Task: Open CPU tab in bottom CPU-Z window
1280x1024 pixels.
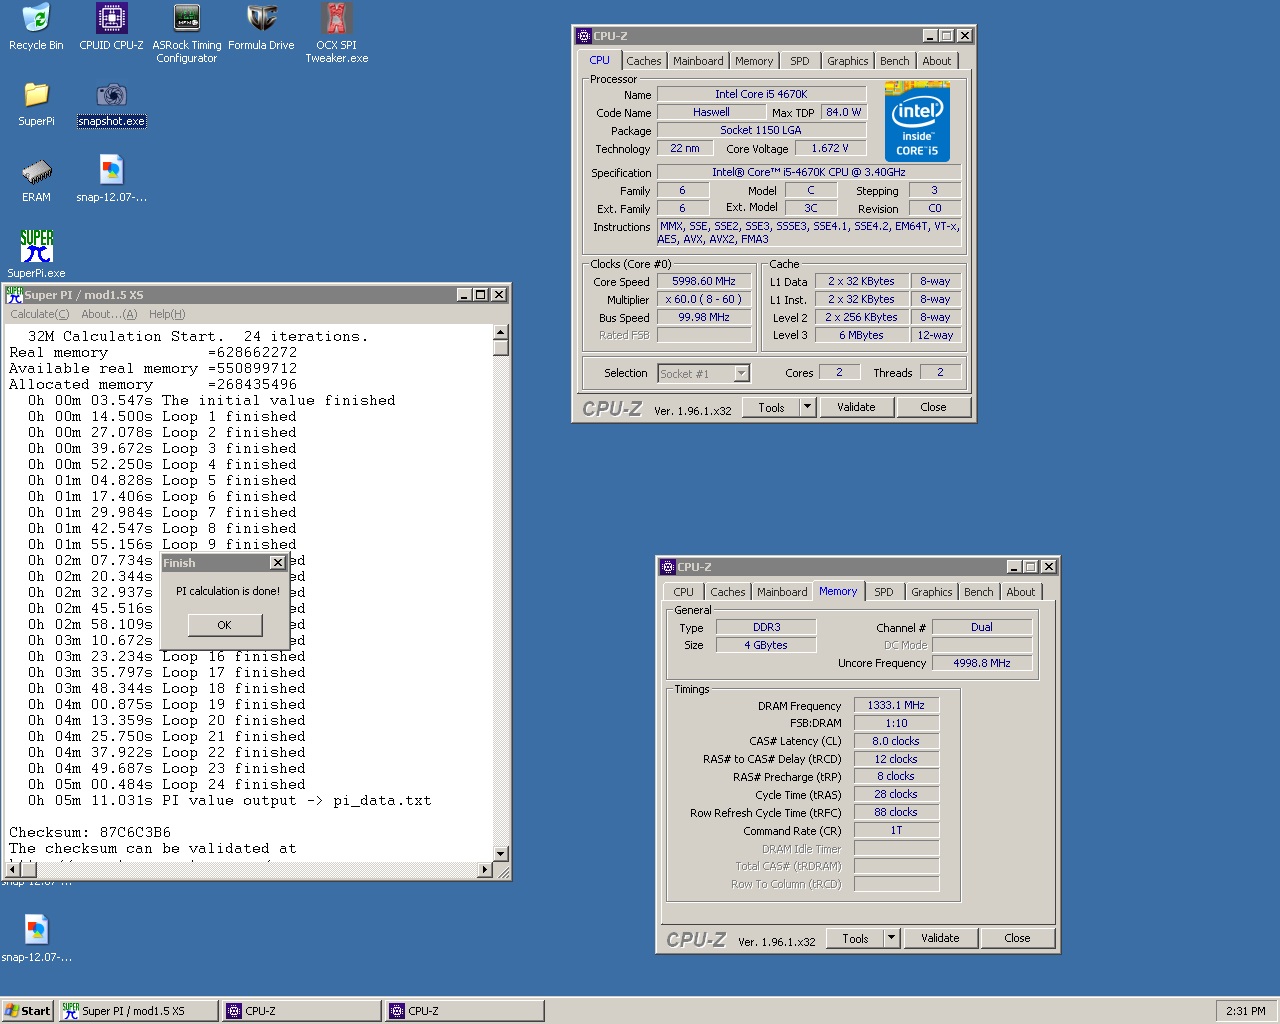Action: [x=684, y=592]
